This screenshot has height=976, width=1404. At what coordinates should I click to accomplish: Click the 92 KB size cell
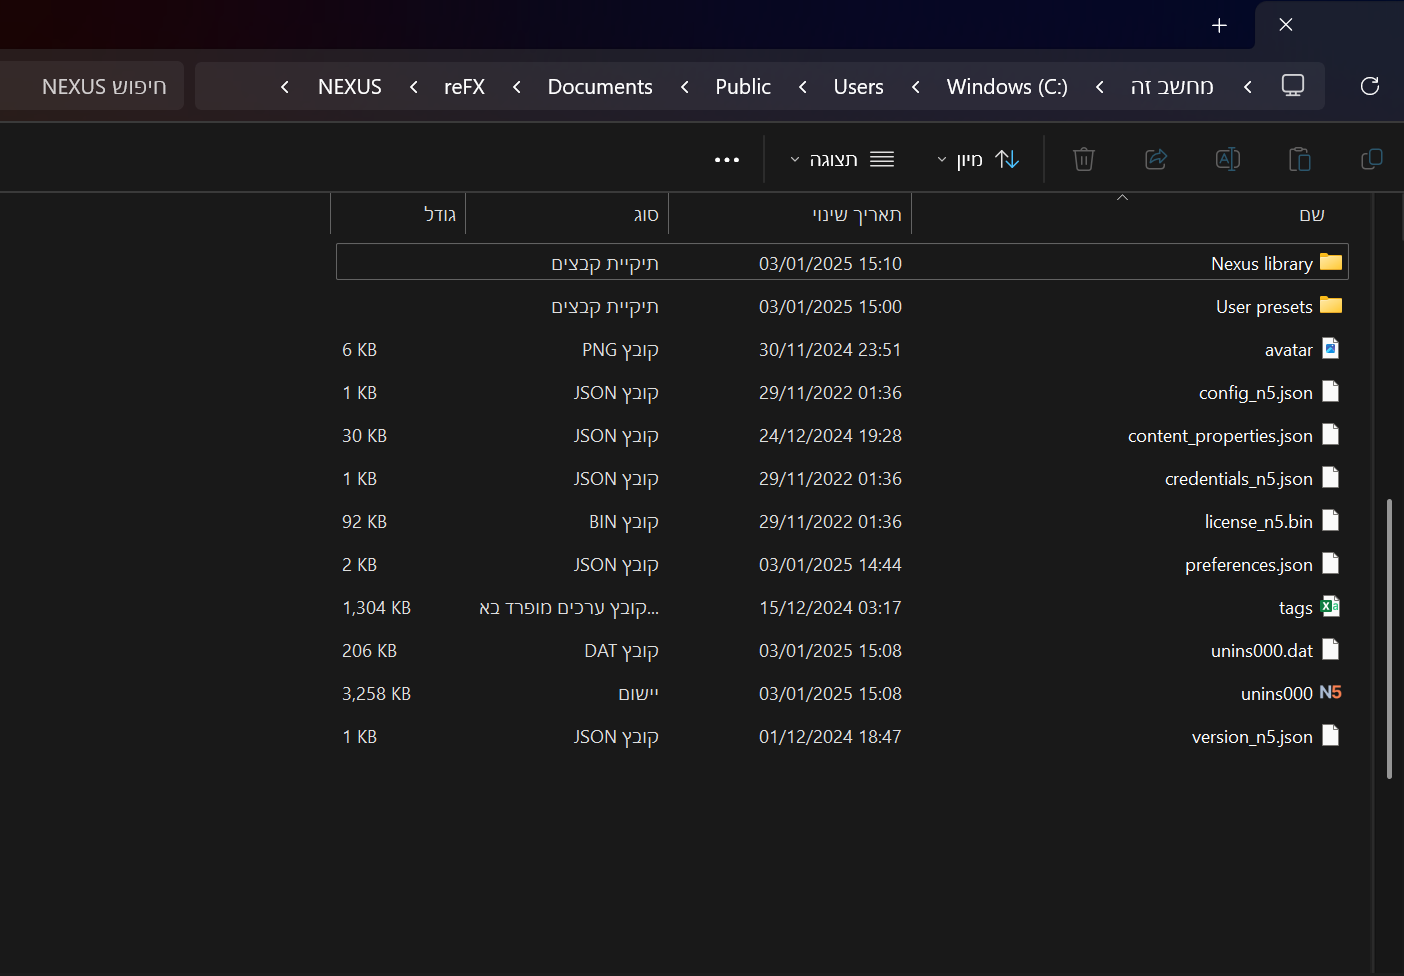coord(365,522)
